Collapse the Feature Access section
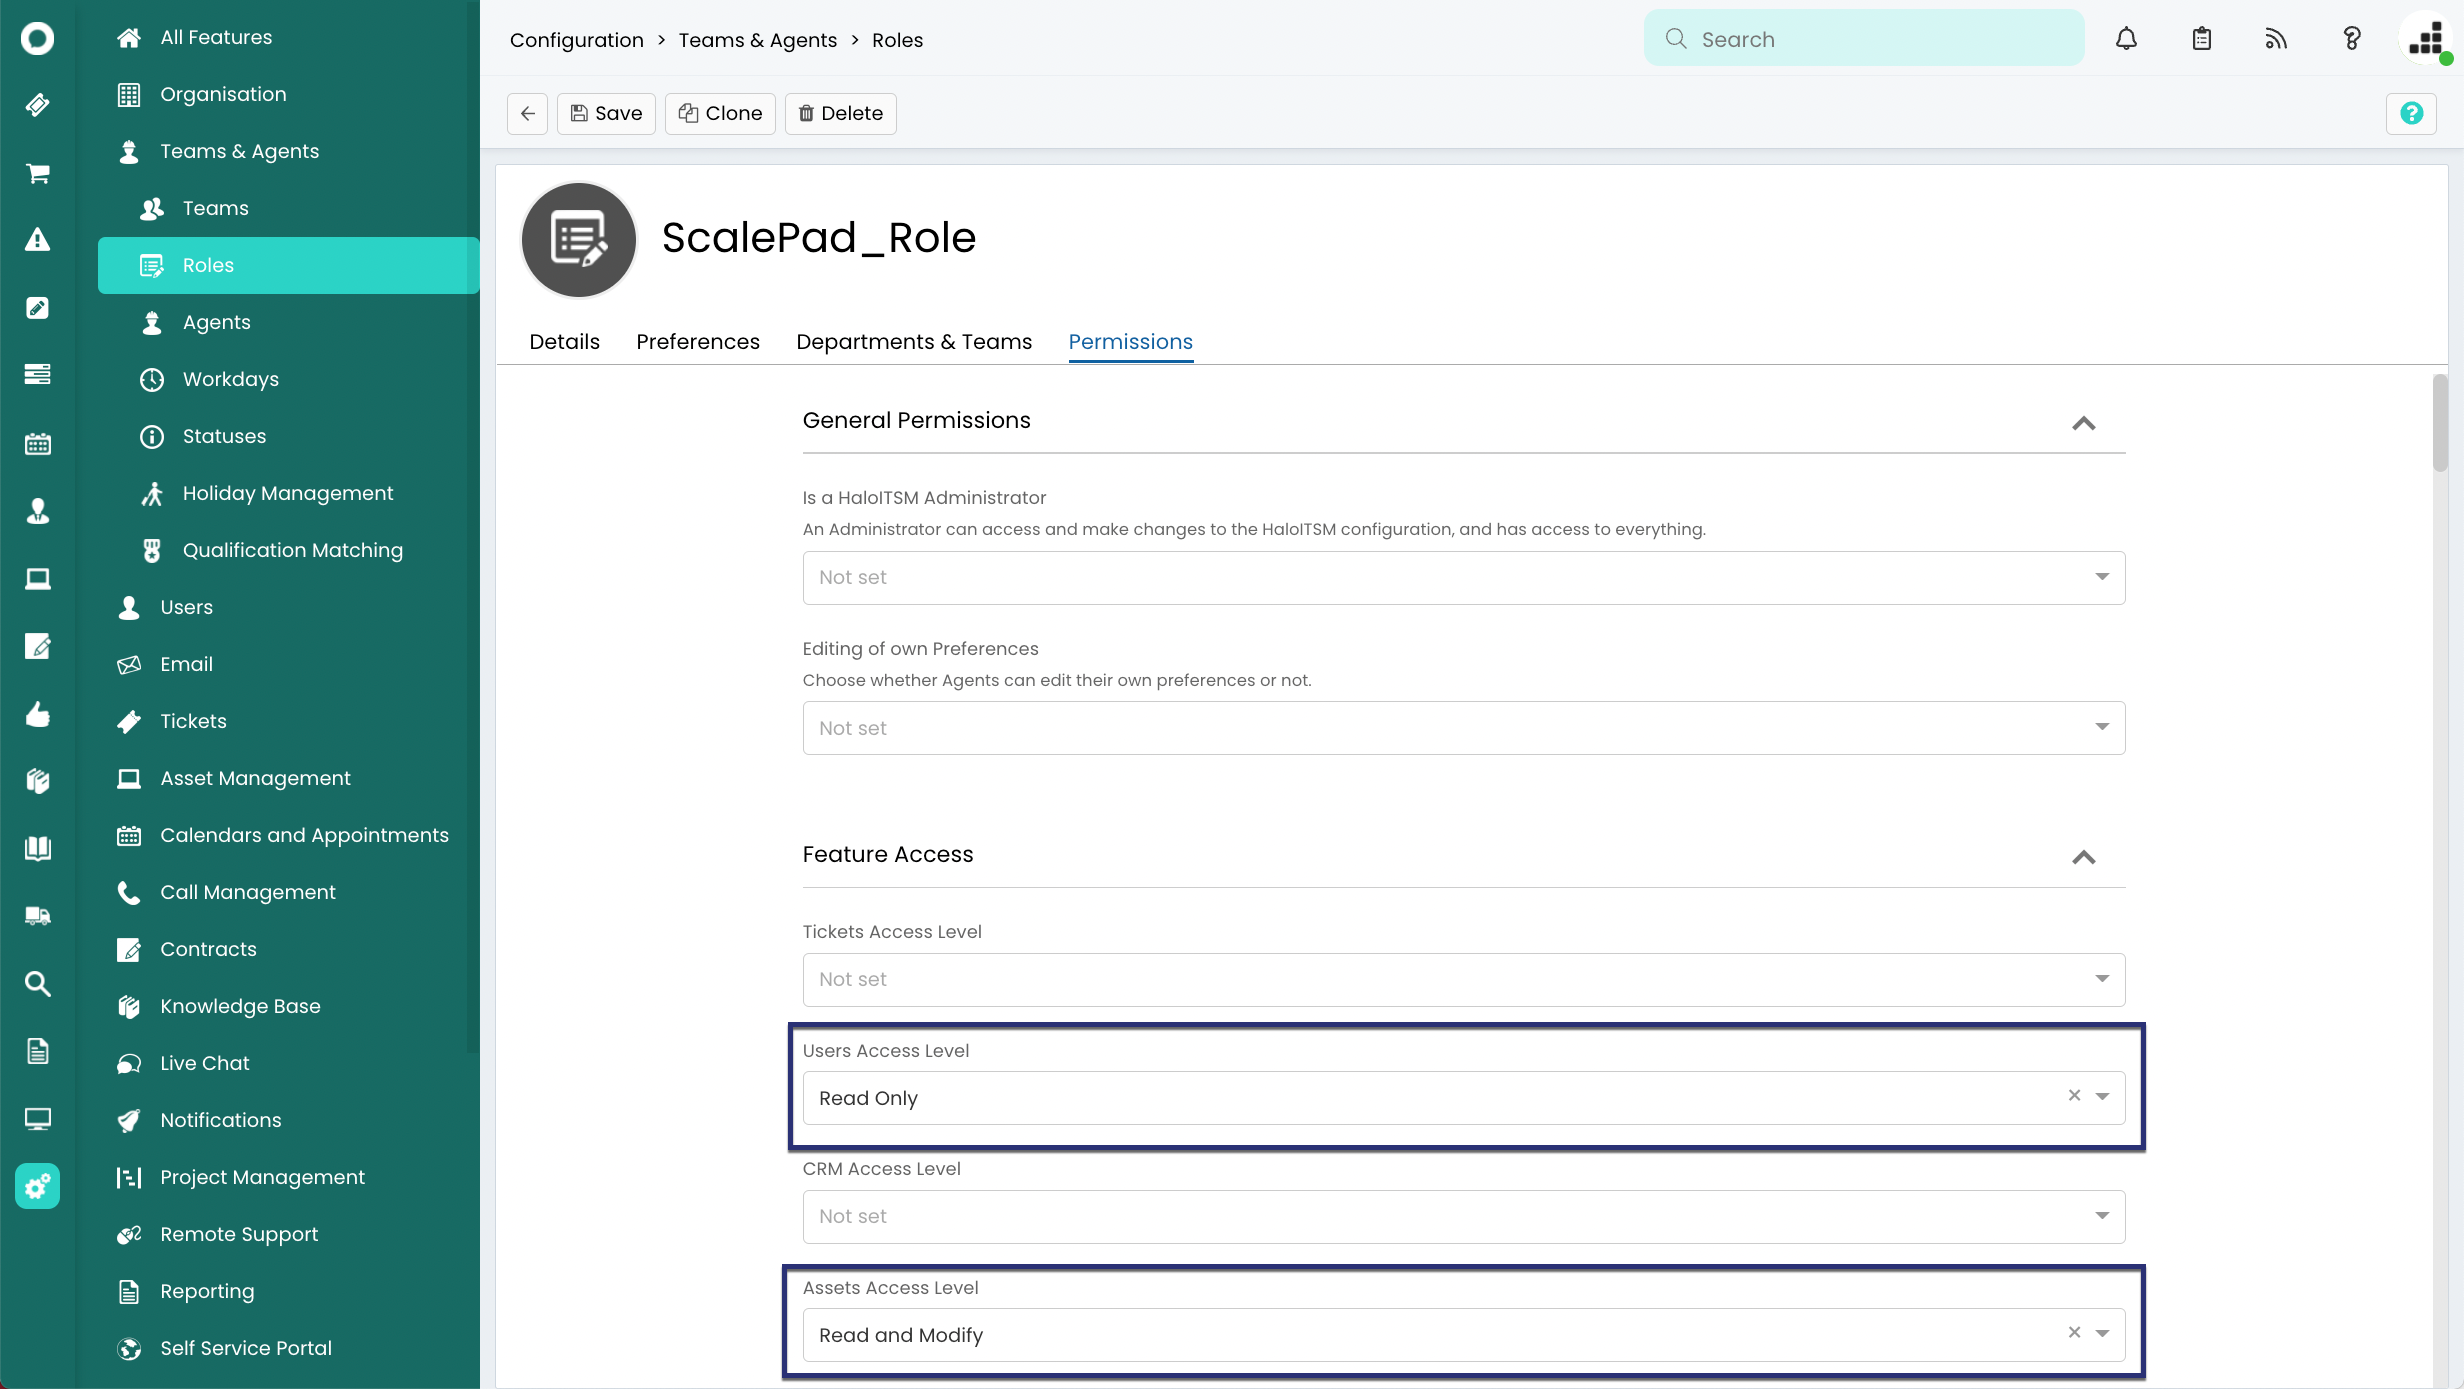This screenshot has width=2464, height=1389. 2083,857
